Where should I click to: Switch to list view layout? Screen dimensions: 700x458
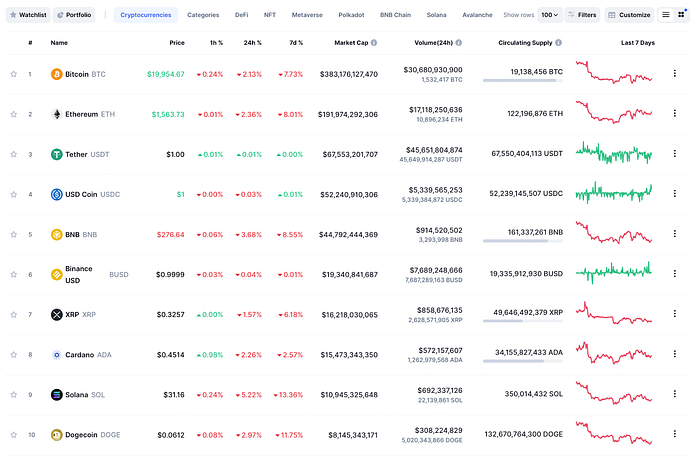(x=666, y=15)
